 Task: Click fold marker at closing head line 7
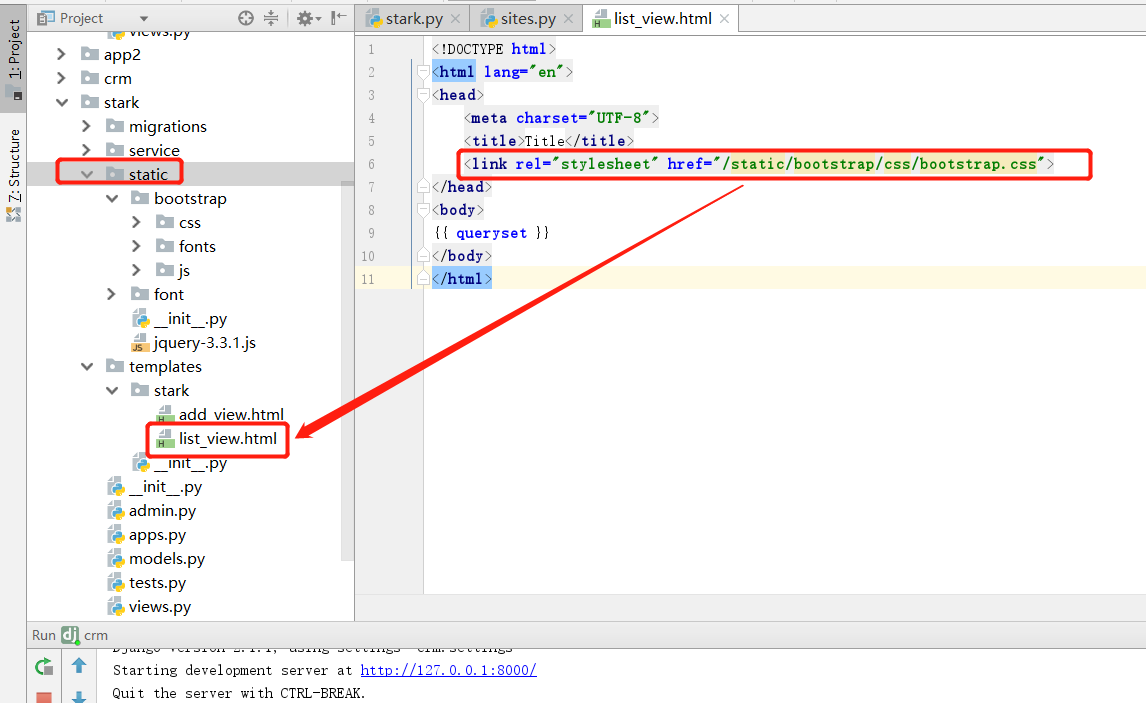422,186
